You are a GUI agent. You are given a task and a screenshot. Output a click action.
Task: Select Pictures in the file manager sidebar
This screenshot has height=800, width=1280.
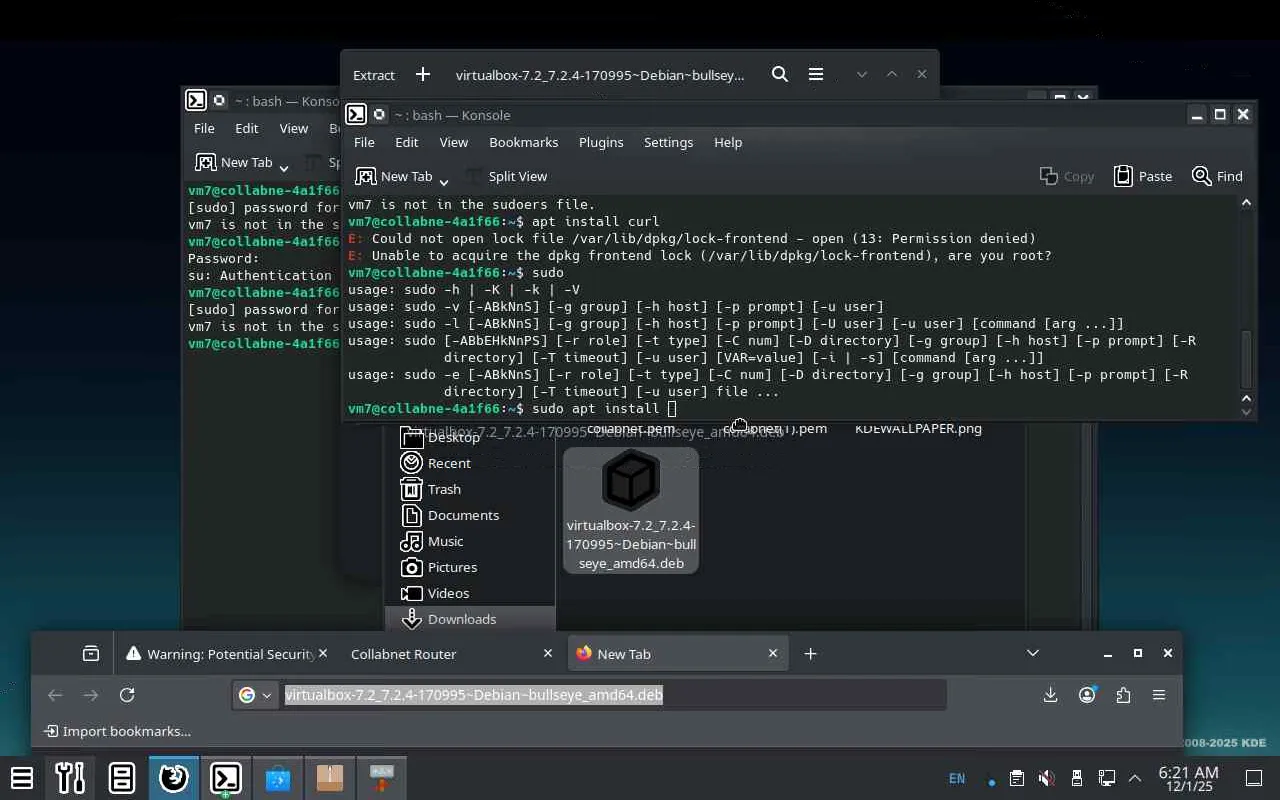click(x=452, y=567)
